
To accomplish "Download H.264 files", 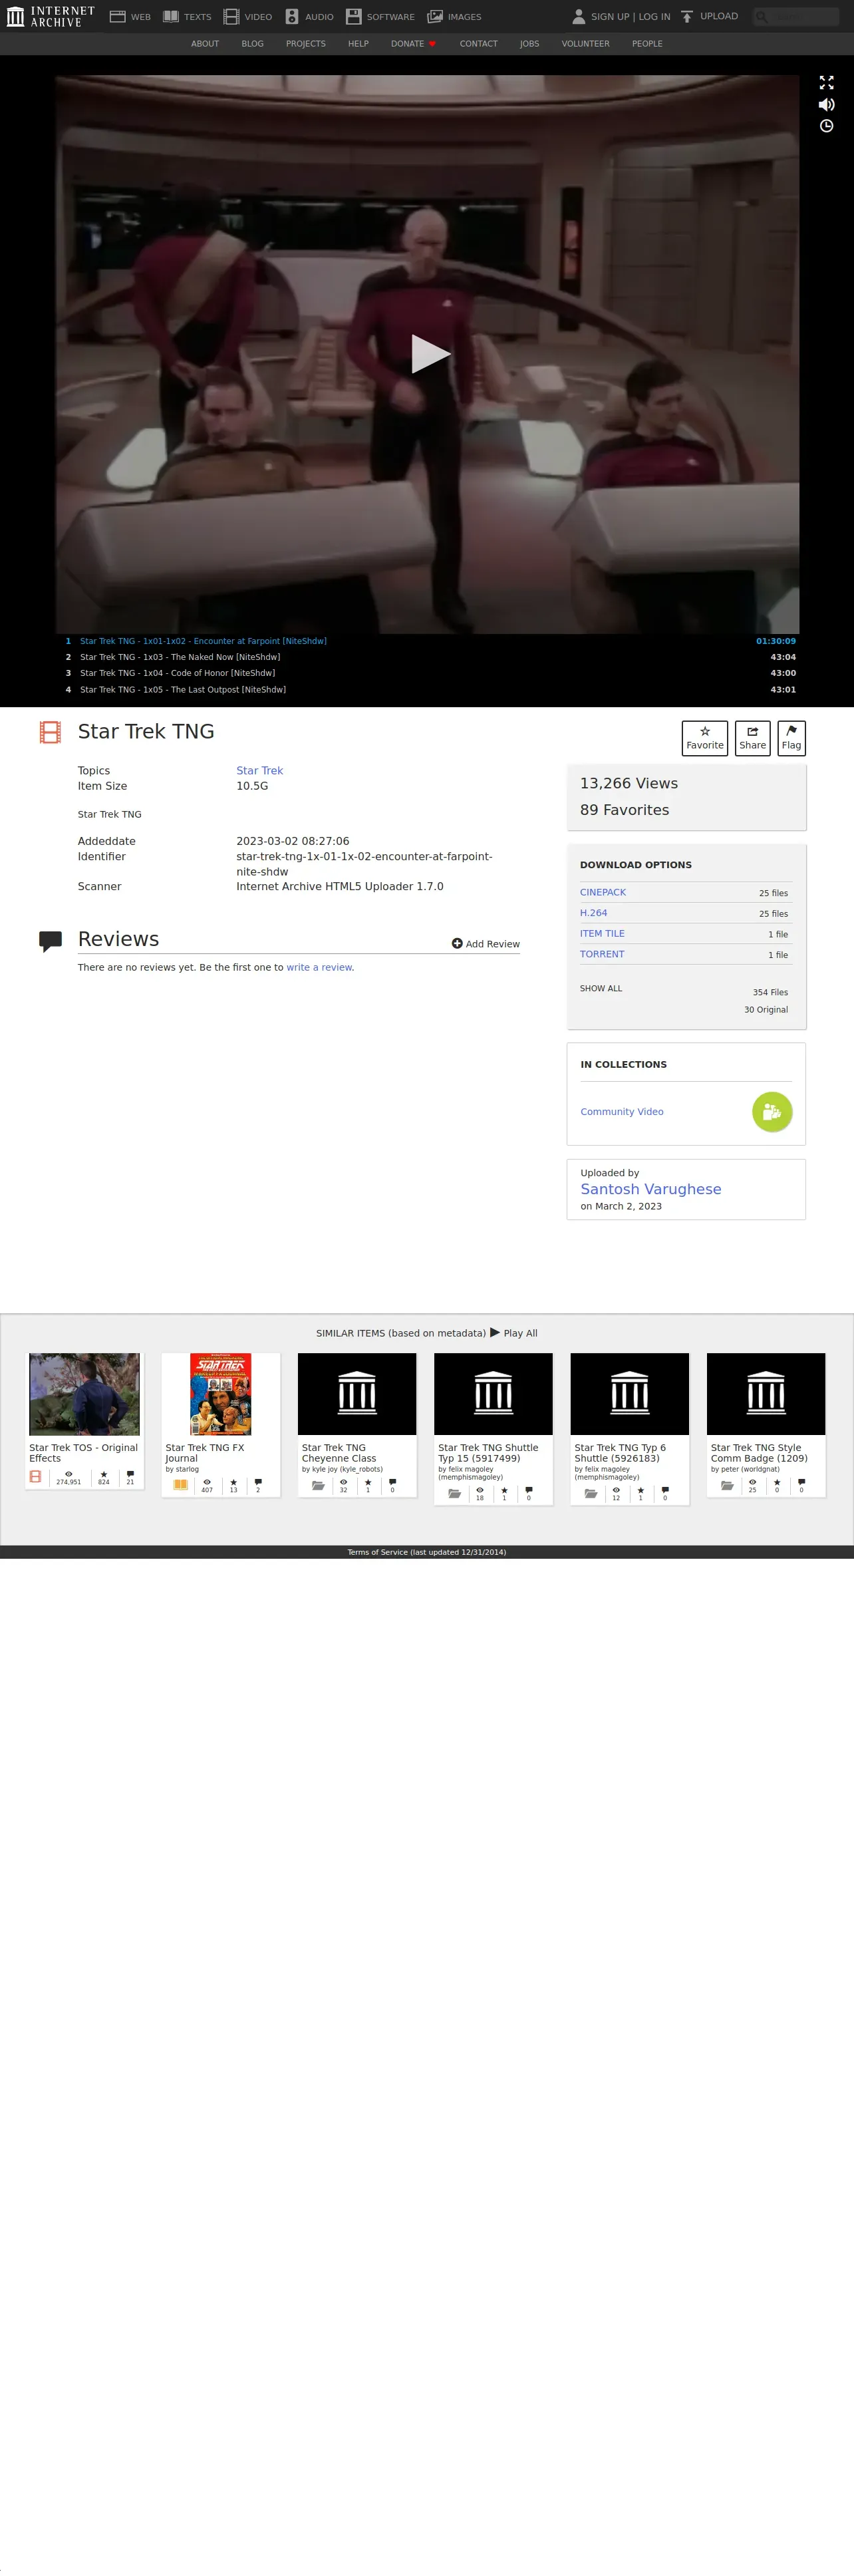I will pos(594,913).
